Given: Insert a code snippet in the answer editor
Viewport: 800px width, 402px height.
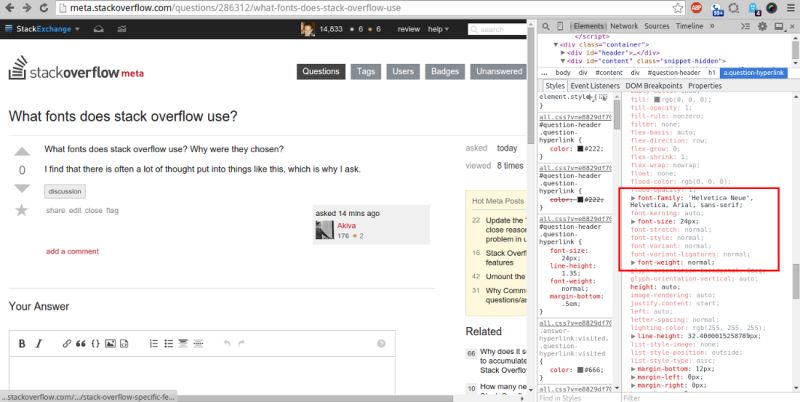Looking at the screenshot, I should pyautogui.click(x=124, y=343).
